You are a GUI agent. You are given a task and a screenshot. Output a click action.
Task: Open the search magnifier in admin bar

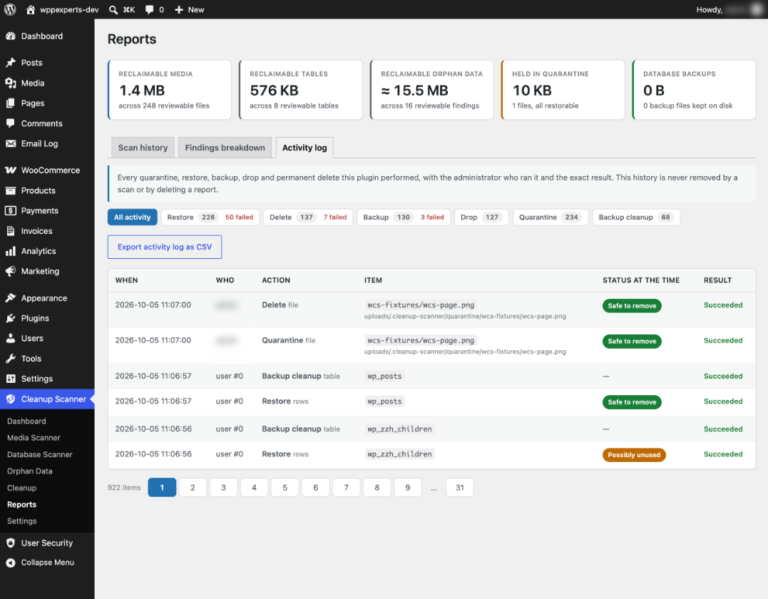(113, 9)
